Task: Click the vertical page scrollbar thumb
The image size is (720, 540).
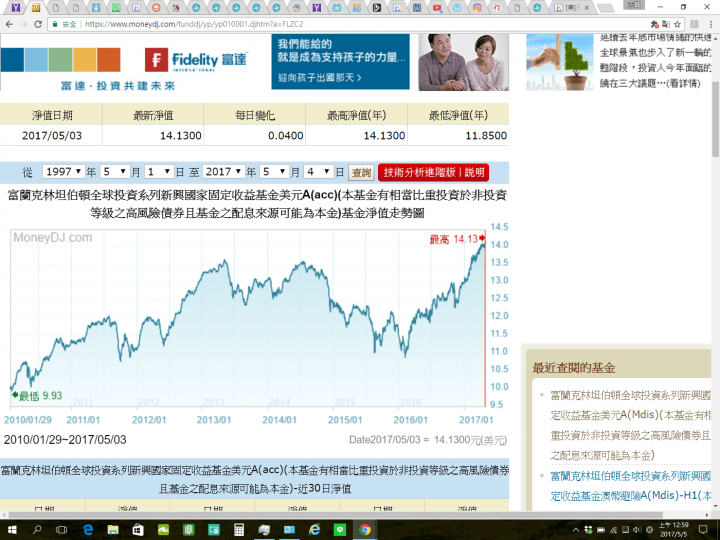Action: 715,119
